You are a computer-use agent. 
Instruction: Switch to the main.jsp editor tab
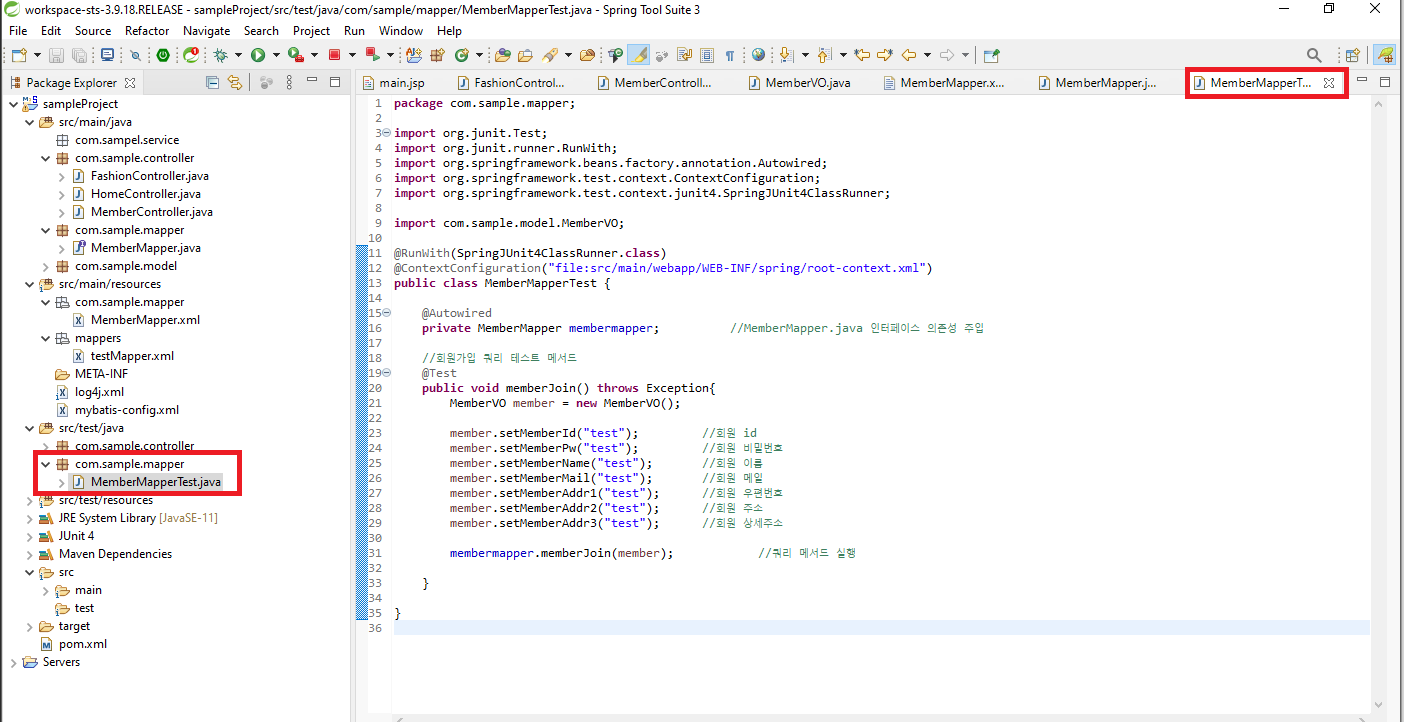click(395, 83)
